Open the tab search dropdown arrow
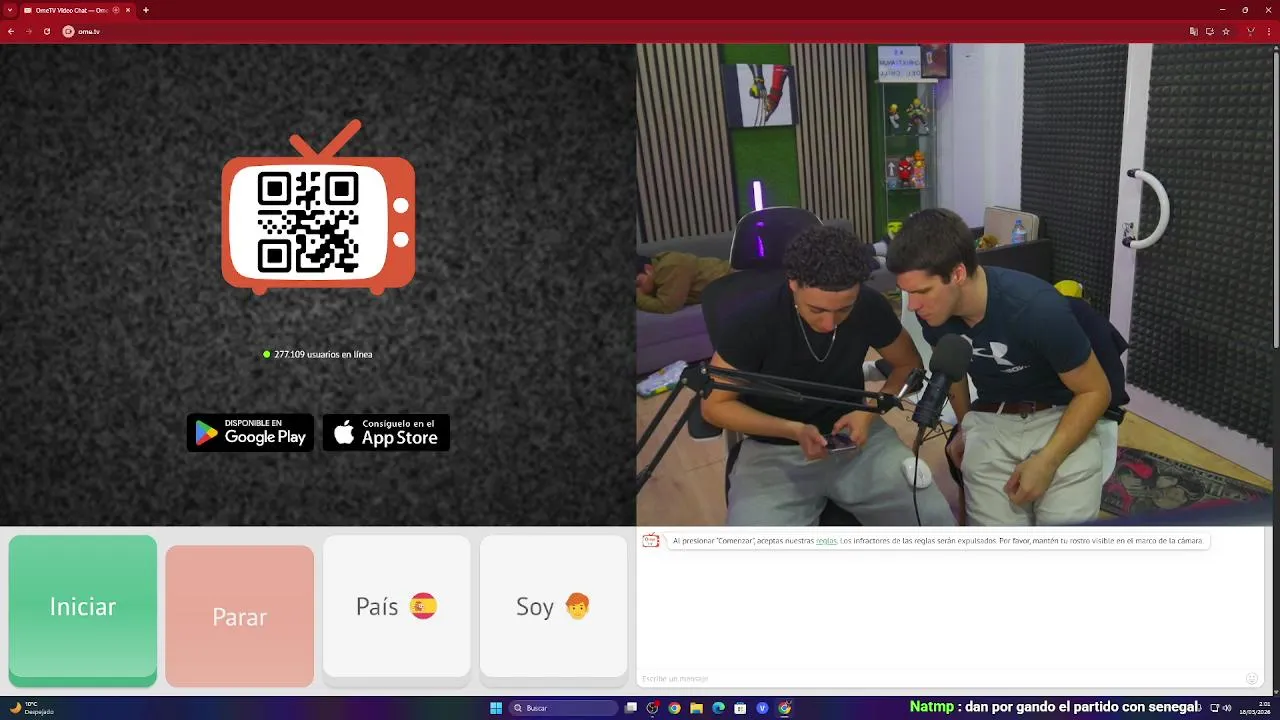 coord(9,10)
